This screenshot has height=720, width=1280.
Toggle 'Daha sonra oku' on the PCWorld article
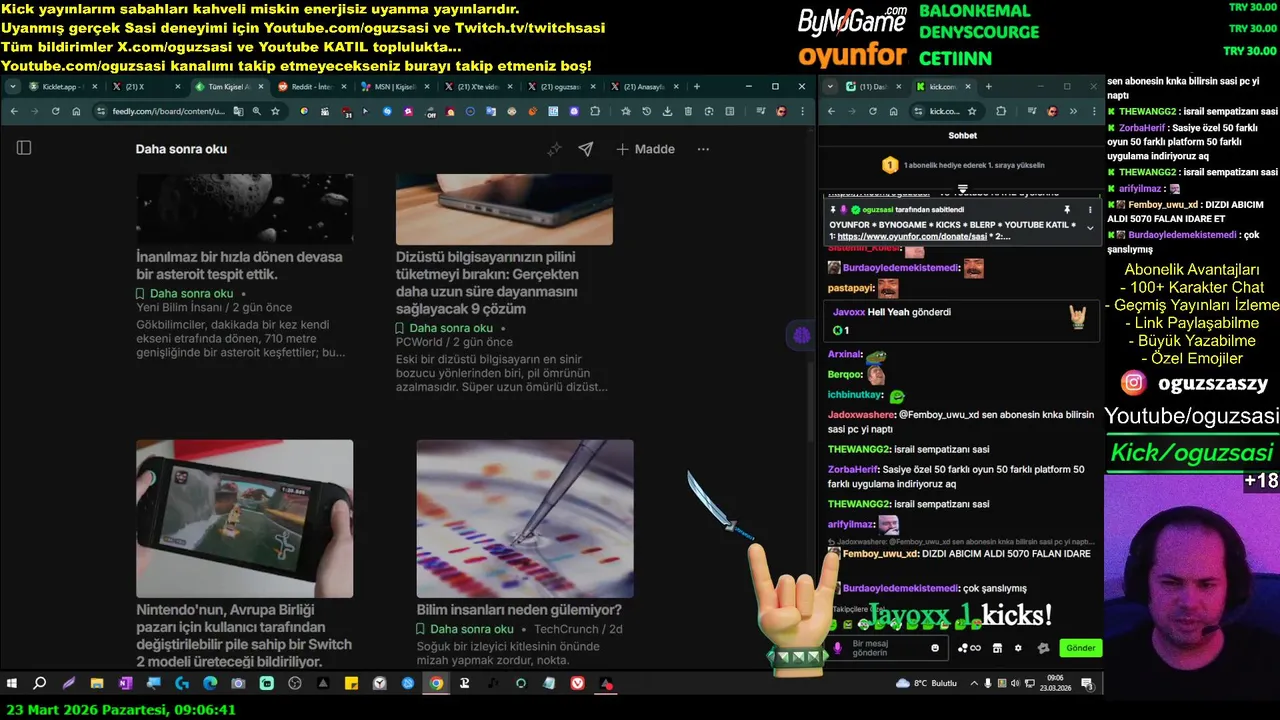[x=444, y=328]
